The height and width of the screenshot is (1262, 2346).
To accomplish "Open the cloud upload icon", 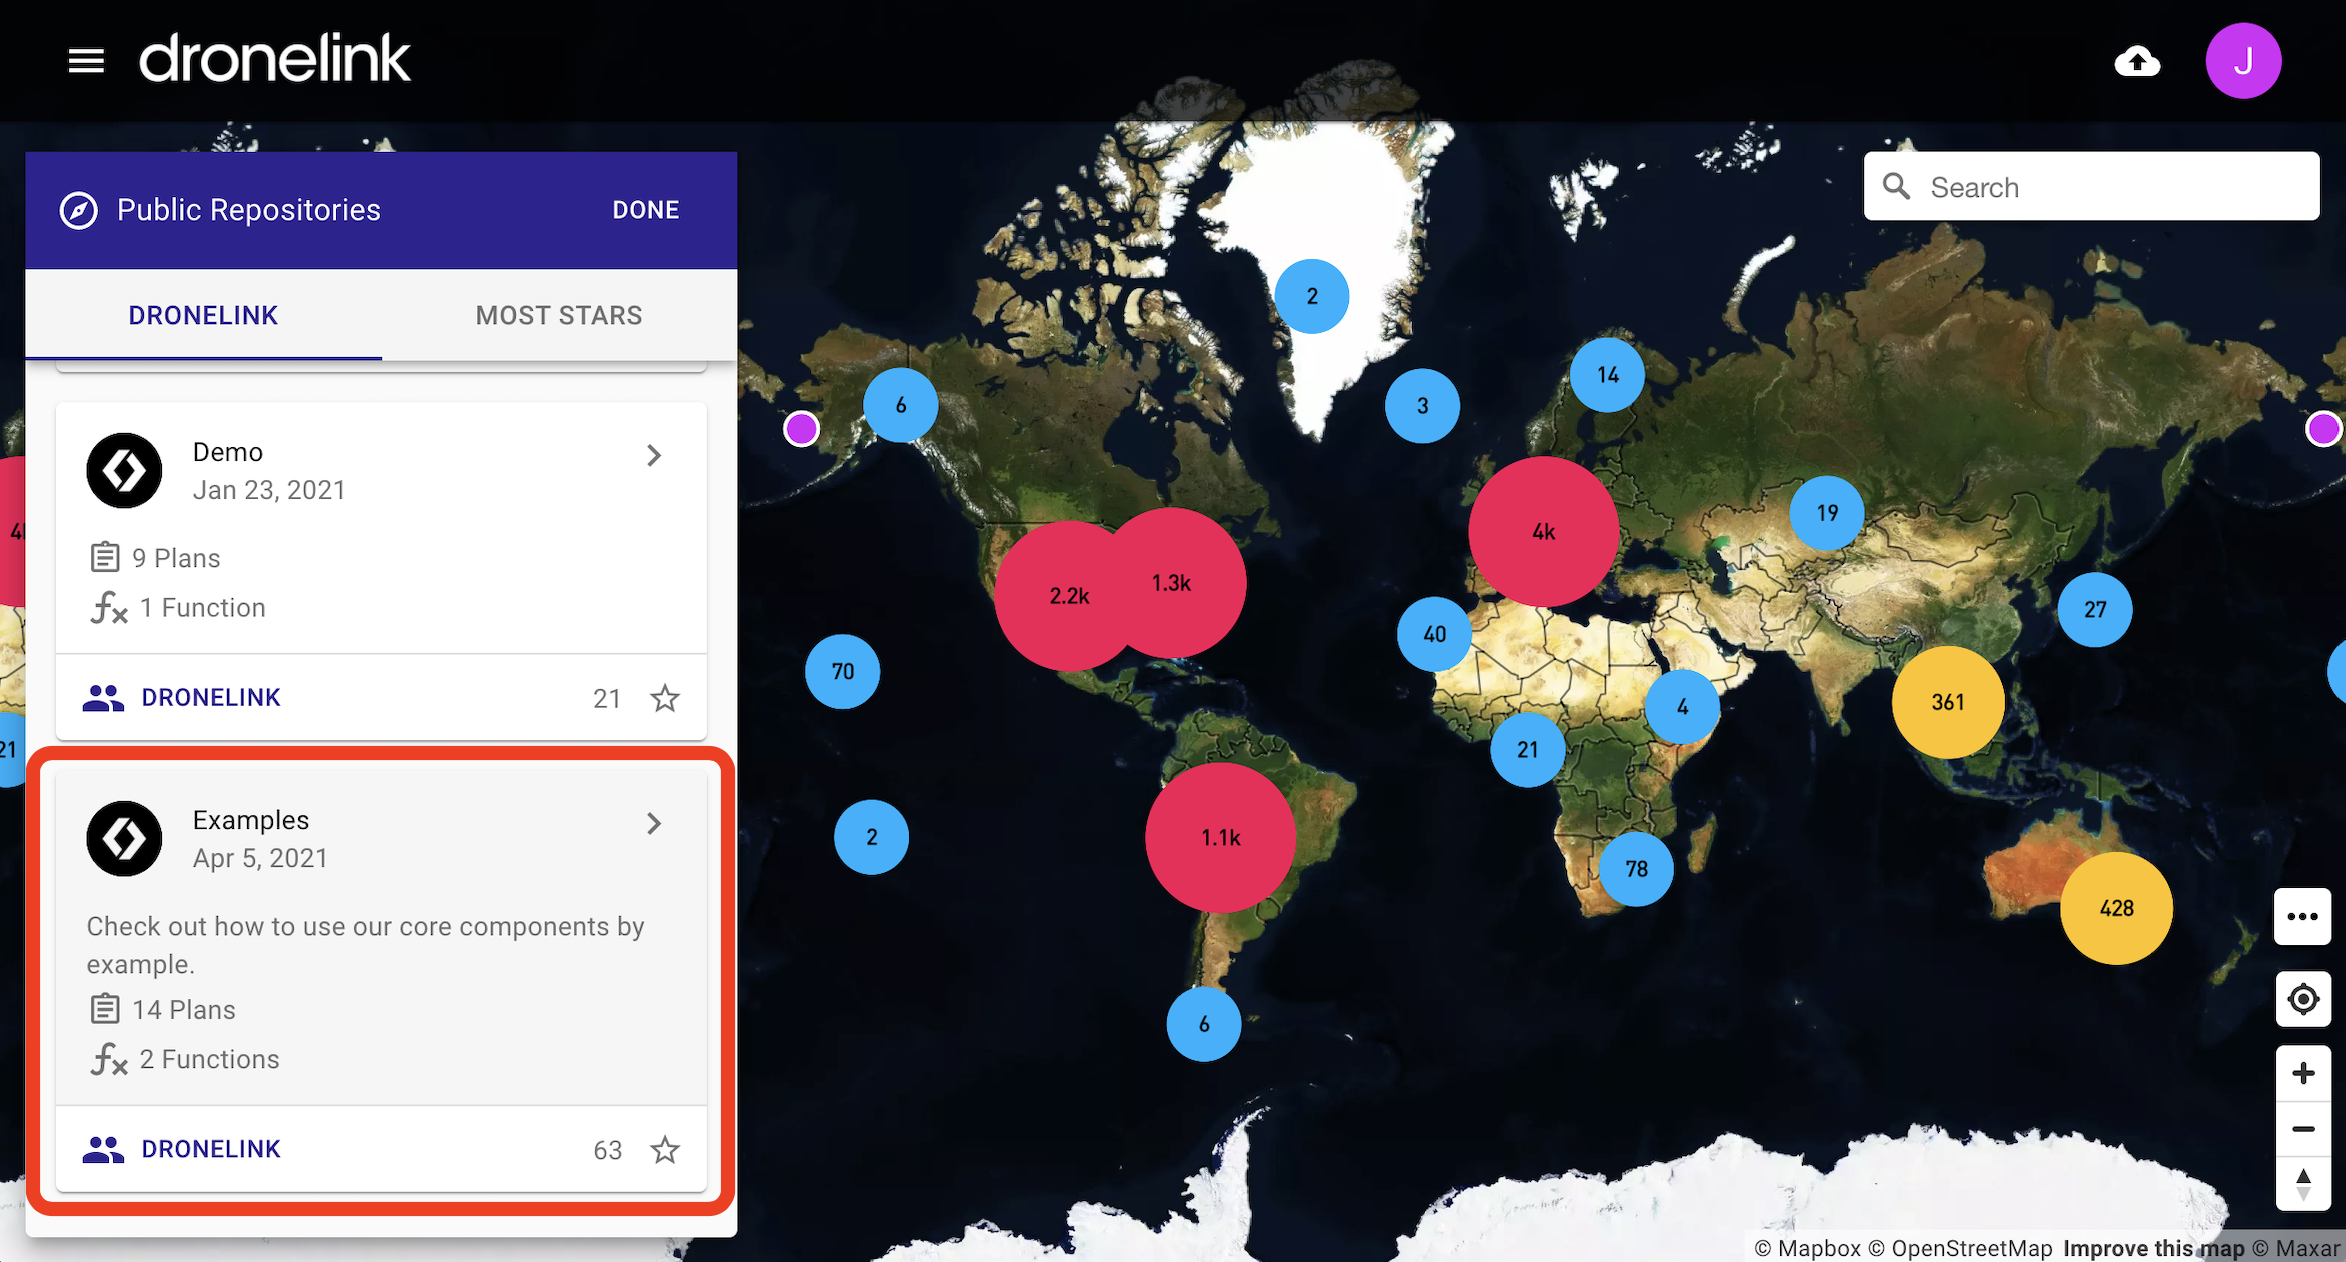I will point(2137,61).
